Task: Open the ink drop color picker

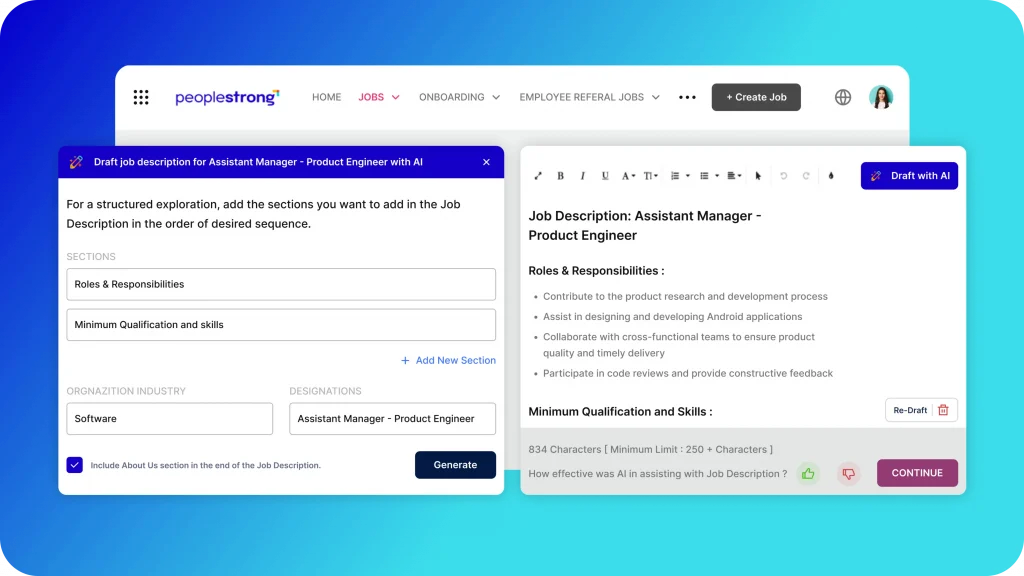Action: (x=830, y=176)
